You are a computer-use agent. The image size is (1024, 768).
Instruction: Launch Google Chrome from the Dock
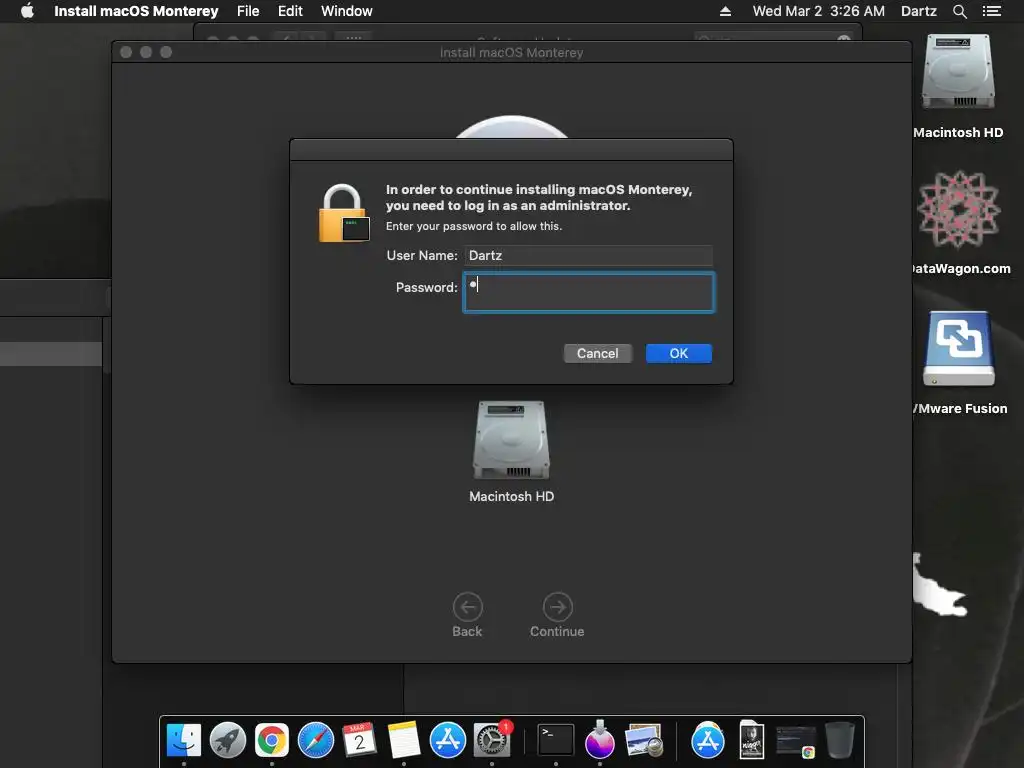pyautogui.click(x=272, y=741)
